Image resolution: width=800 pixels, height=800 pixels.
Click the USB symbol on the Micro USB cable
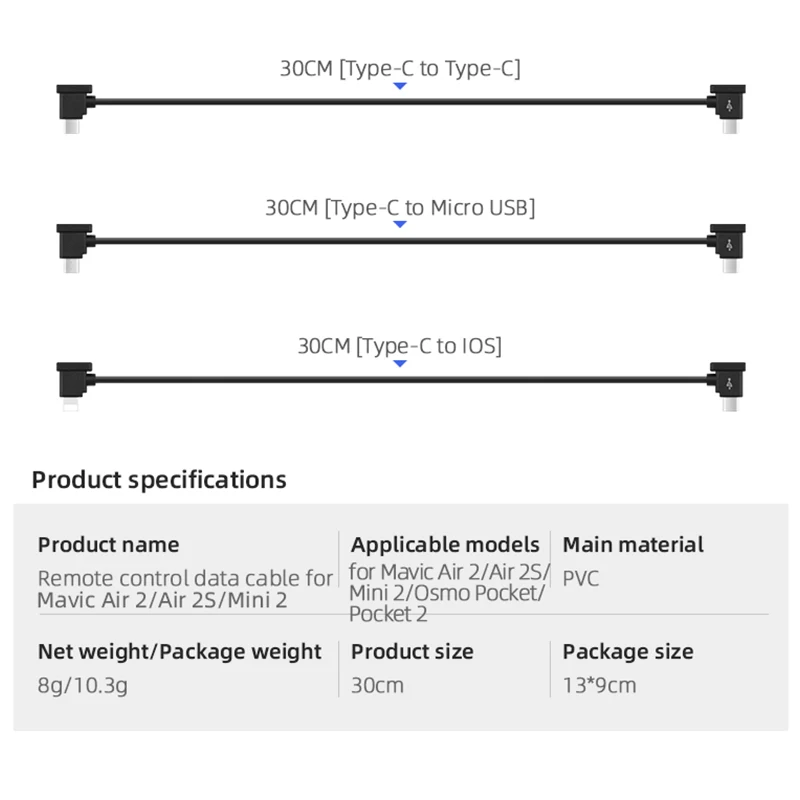tap(731, 242)
